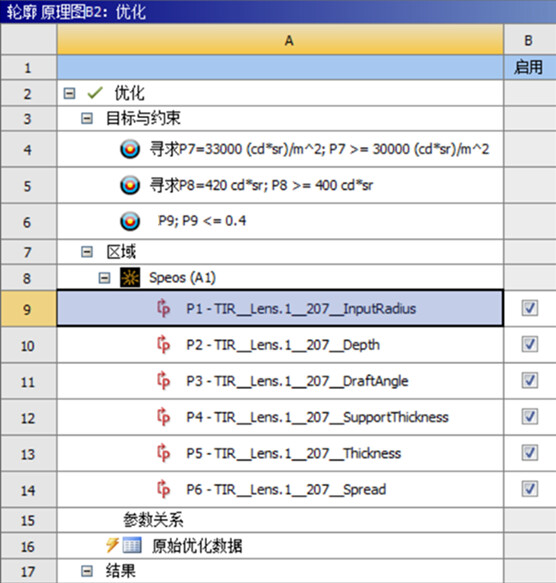Collapse the 目标与约束 node

click(x=87, y=119)
